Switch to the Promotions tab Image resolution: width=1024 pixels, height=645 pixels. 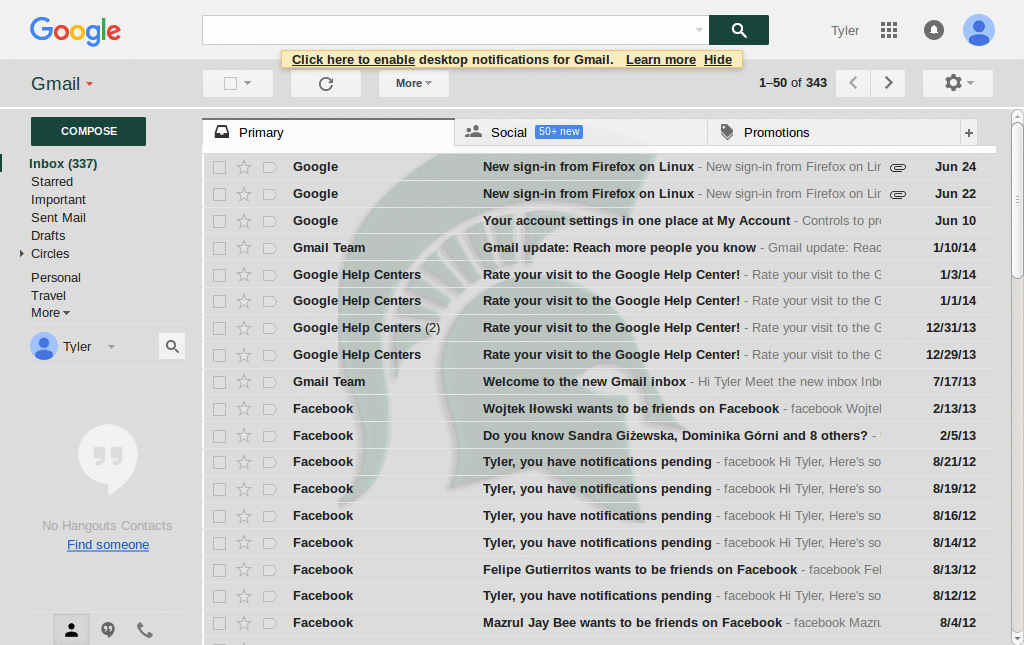[x=834, y=133]
